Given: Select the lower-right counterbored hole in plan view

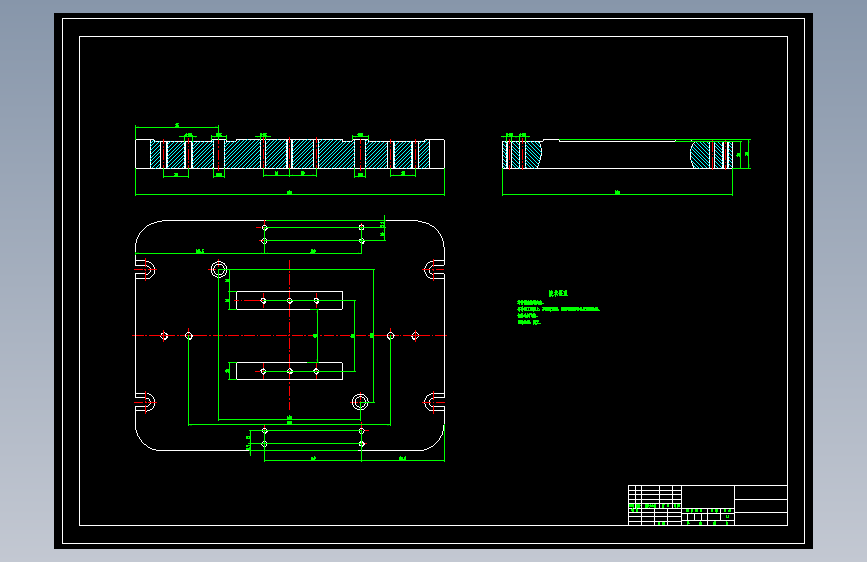Looking at the screenshot, I should [x=360, y=402].
